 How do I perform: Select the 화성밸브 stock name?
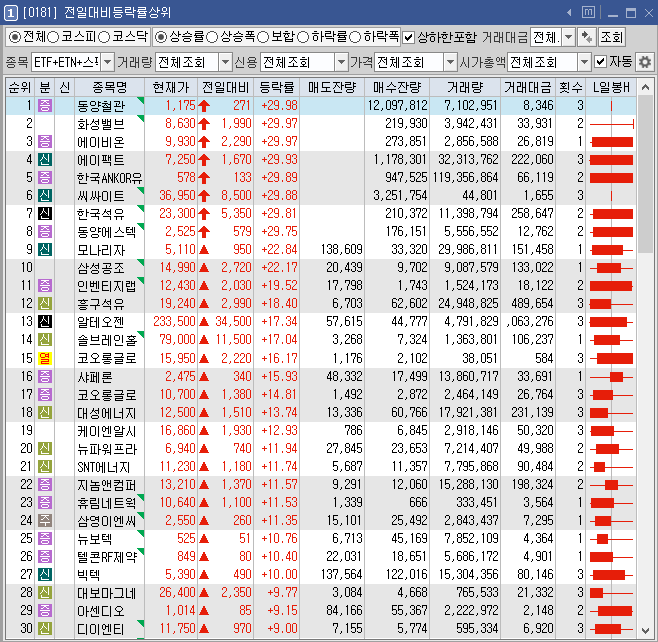click(x=101, y=124)
